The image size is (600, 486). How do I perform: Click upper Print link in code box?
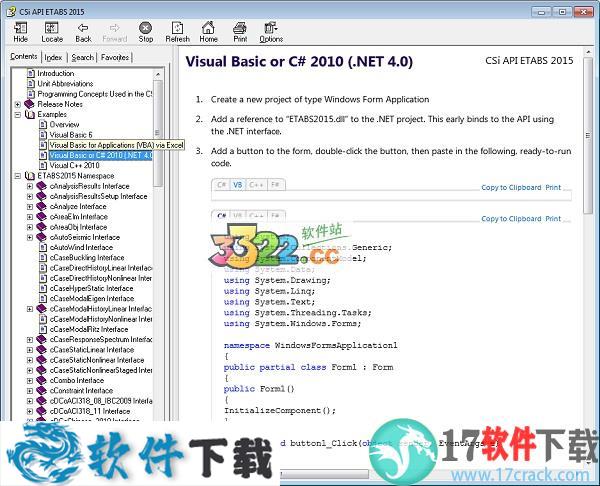point(553,188)
